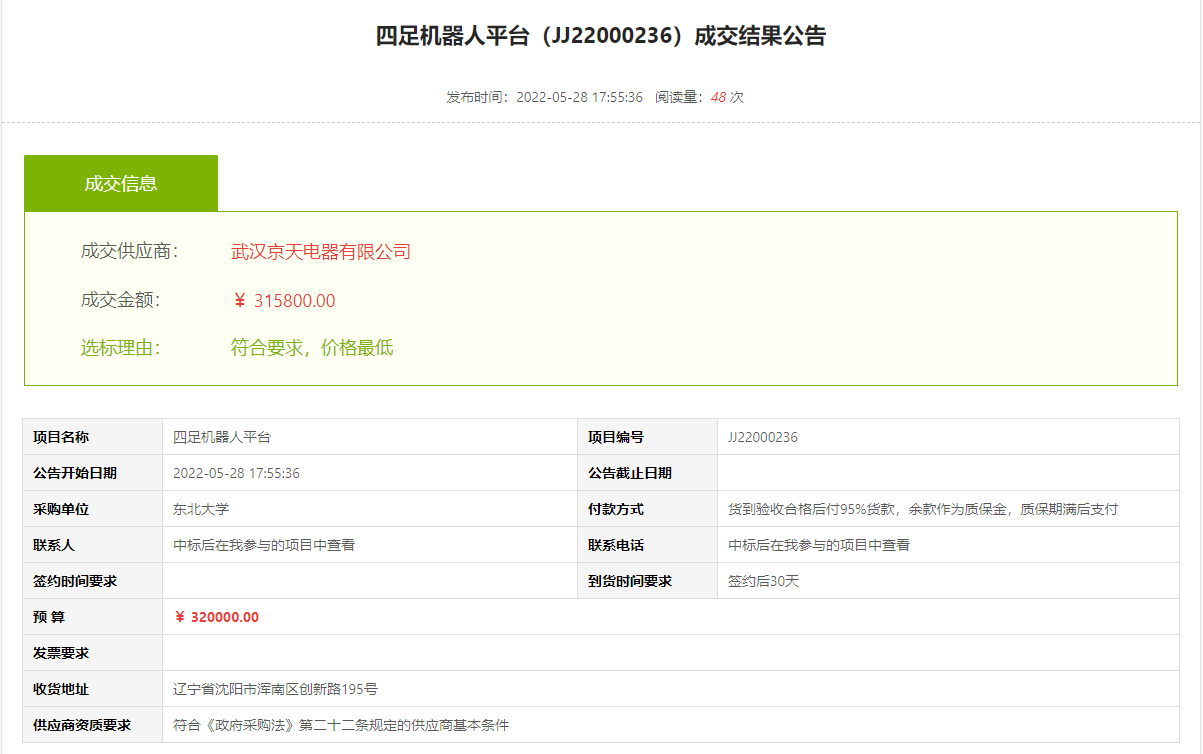Click the 四足机器人平台 value in the table
Image resolution: width=1203 pixels, height=754 pixels.
[x=222, y=437]
